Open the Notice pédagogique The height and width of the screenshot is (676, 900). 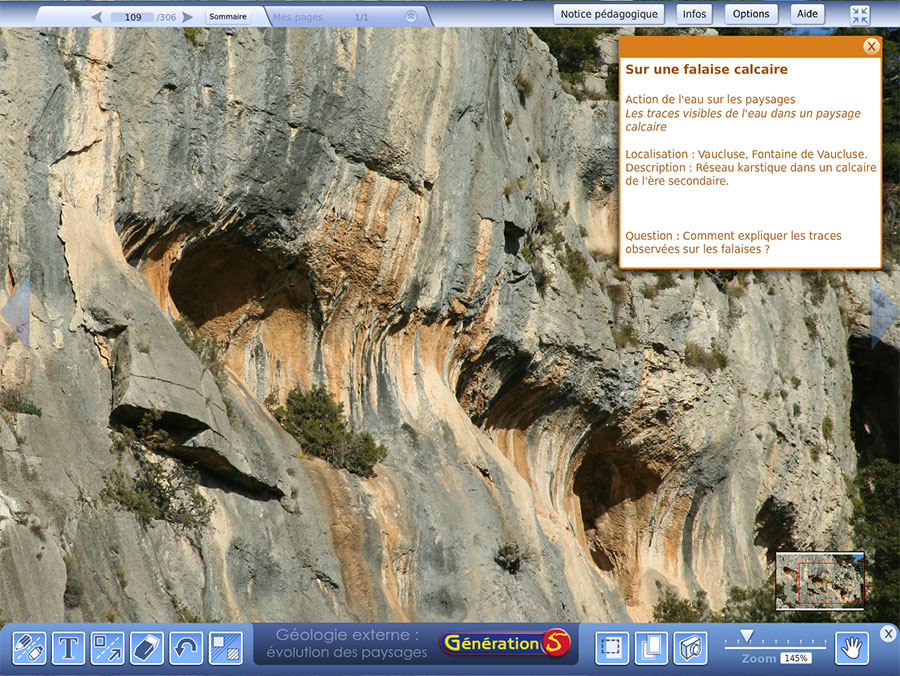click(x=609, y=14)
